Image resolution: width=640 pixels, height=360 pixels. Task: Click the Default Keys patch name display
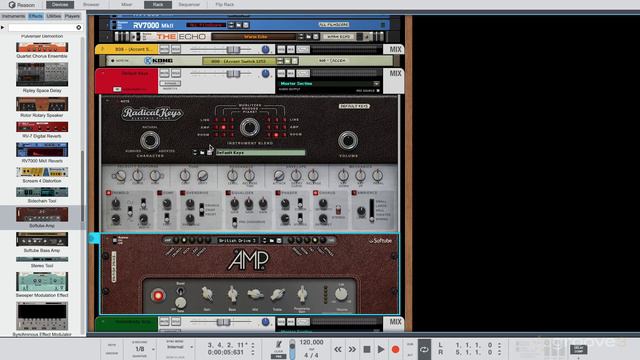[260, 152]
